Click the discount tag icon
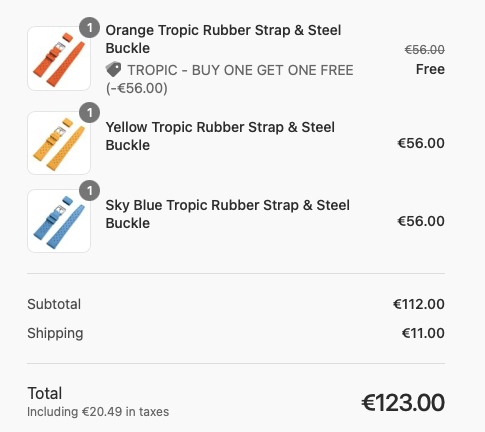485x432 pixels. pyautogui.click(x=114, y=69)
